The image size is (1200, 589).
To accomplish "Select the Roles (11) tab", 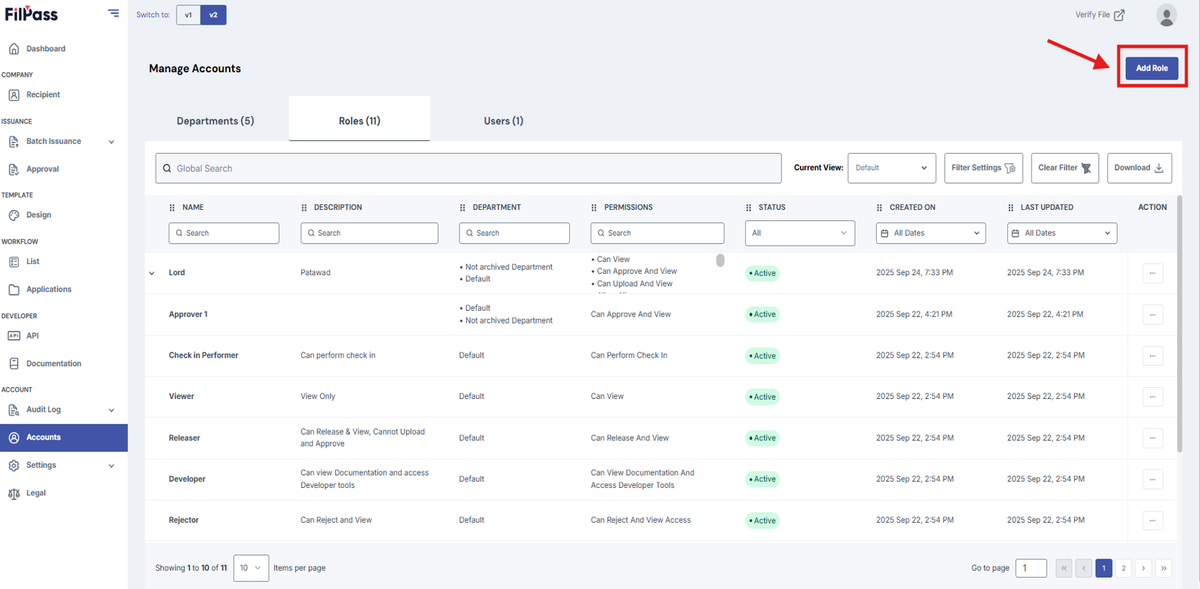I will (359, 121).
